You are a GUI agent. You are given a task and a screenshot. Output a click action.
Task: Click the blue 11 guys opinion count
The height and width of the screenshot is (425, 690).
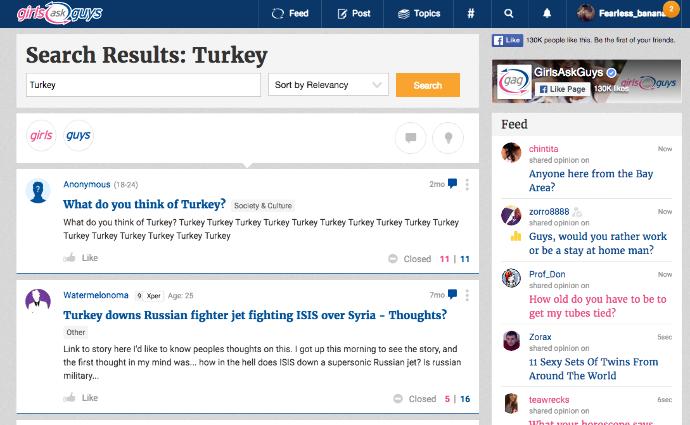tap(465, 259)
